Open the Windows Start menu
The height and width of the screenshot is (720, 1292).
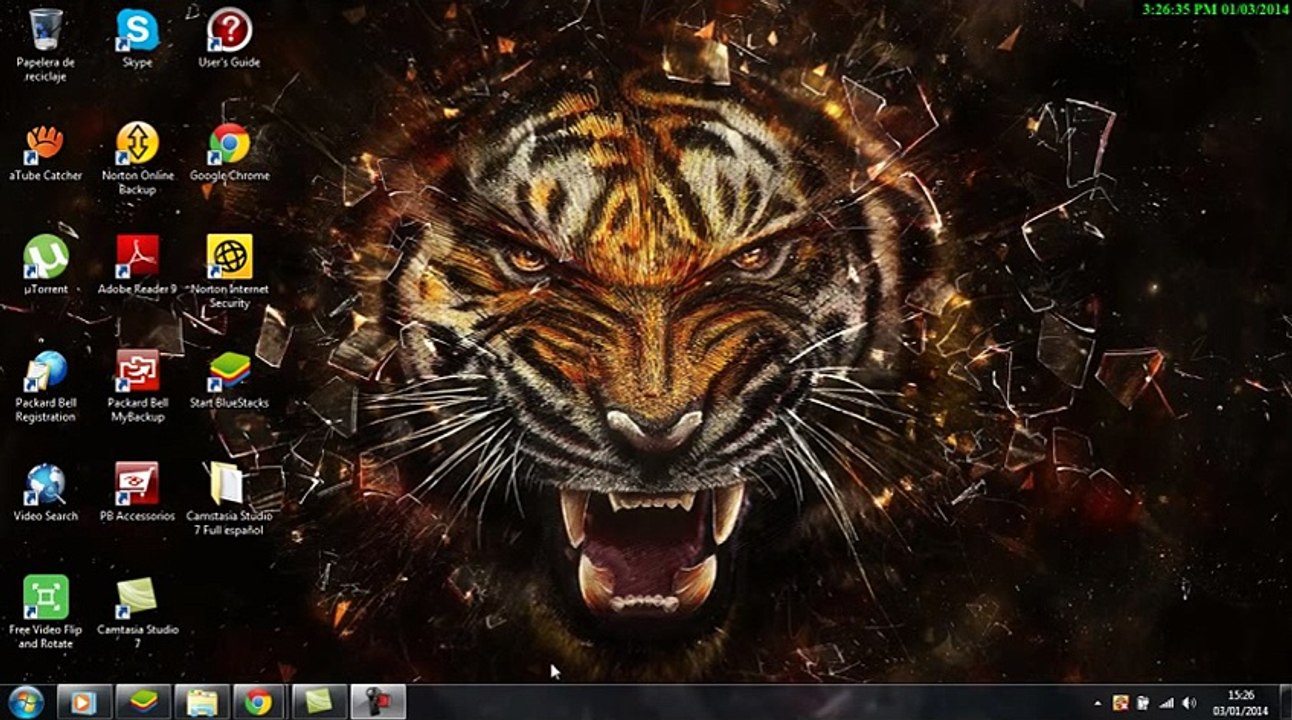point(25,702)
